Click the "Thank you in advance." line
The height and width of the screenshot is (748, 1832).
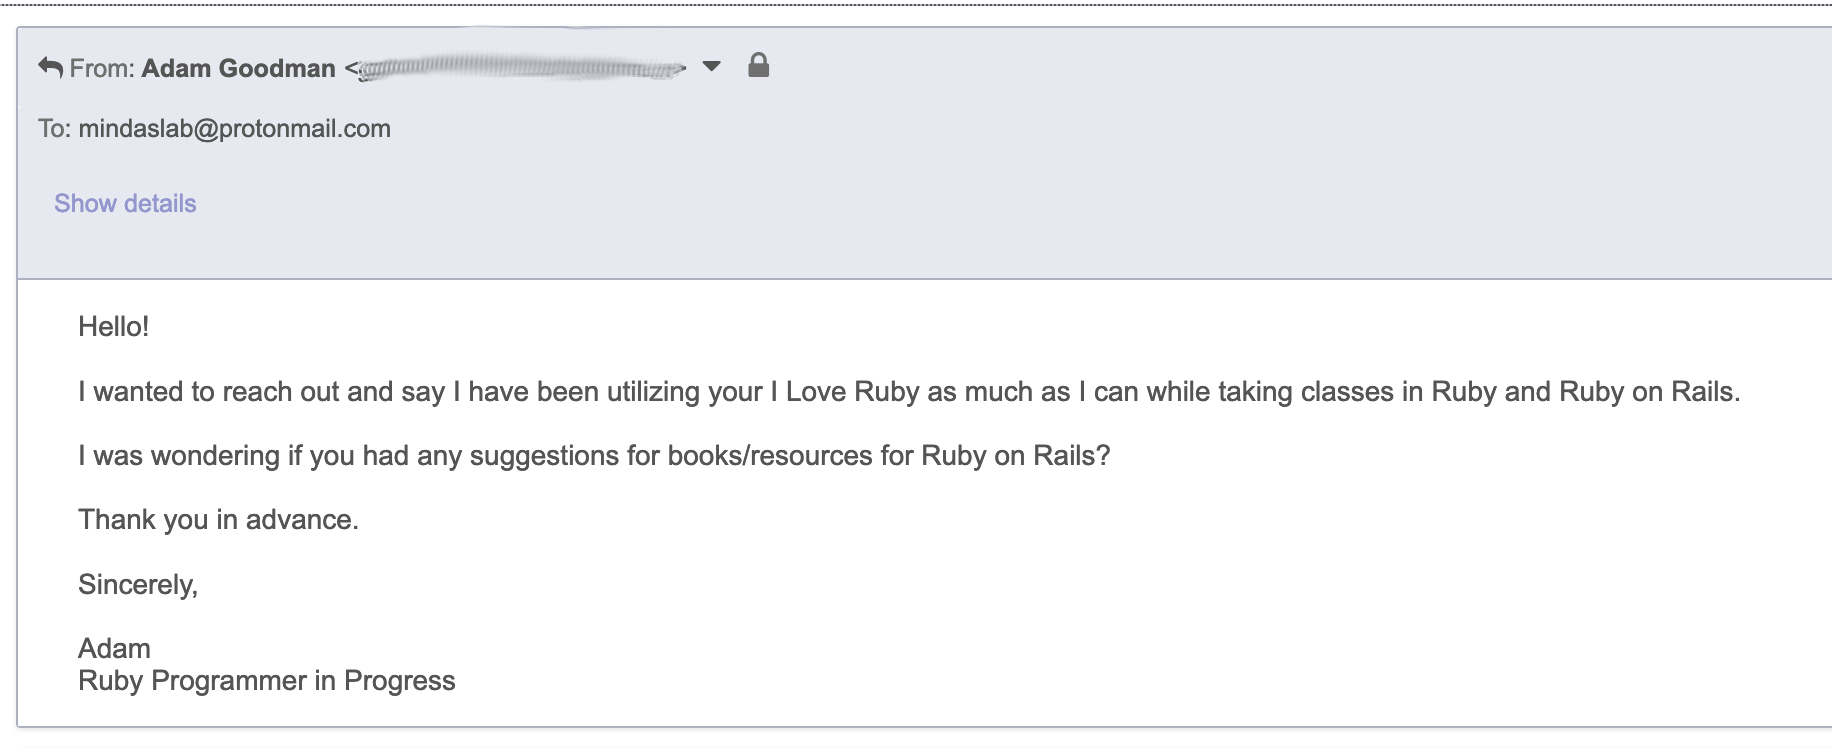[218, 520]
